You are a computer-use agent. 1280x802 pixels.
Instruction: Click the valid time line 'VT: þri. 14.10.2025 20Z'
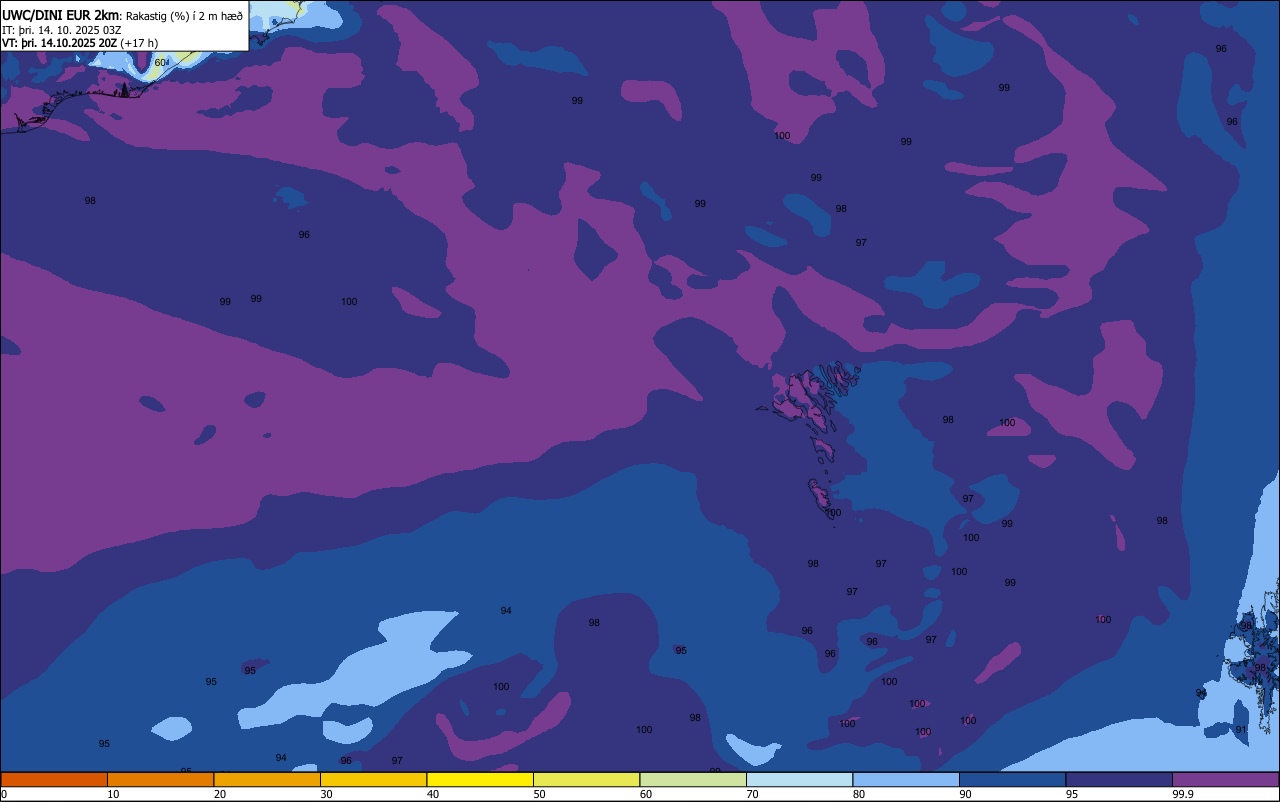click(59, 43)
